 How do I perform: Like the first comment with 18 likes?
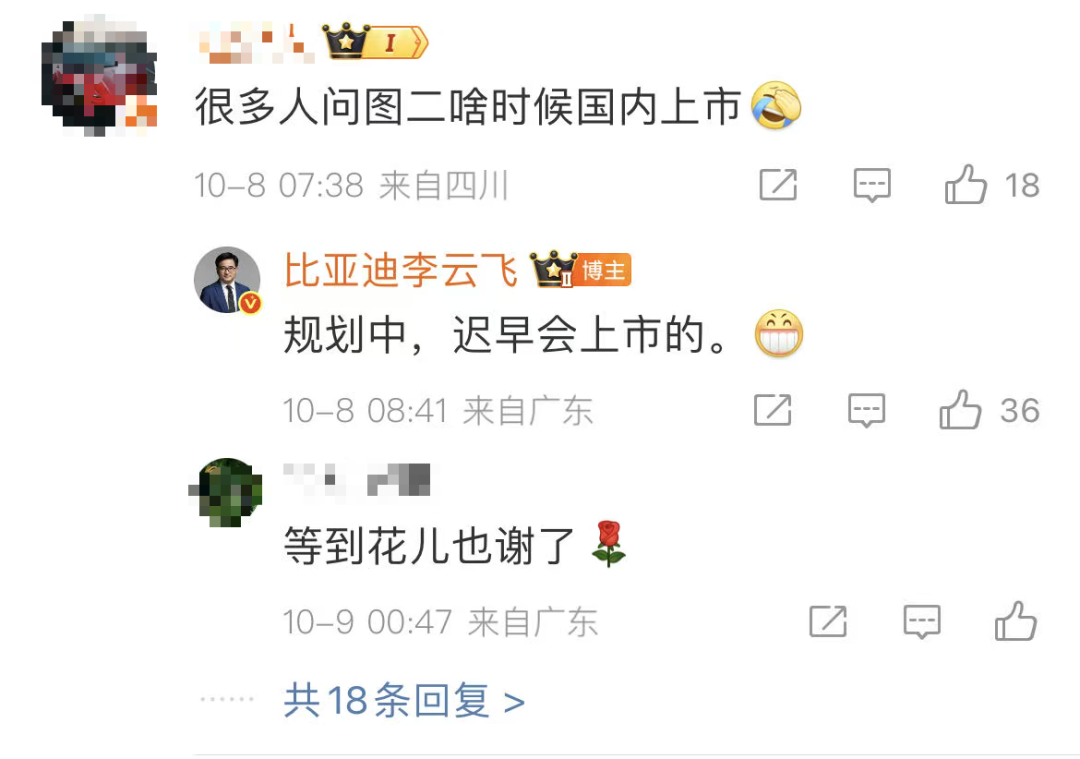(x=966, y=185)
